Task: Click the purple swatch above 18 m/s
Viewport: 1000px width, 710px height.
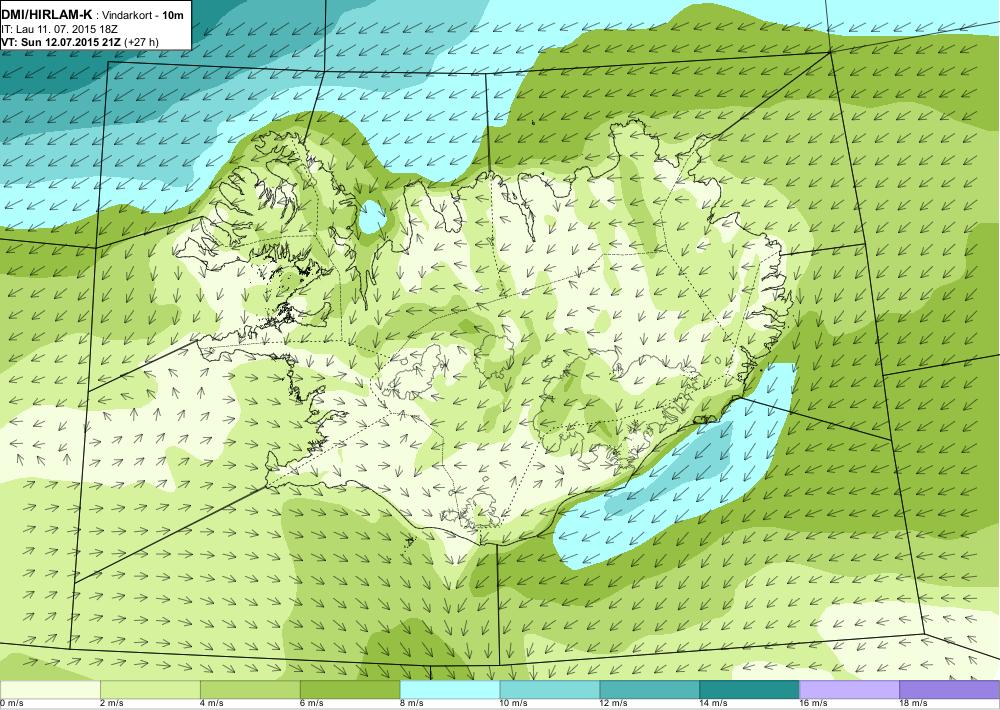Action: [950, 690]
